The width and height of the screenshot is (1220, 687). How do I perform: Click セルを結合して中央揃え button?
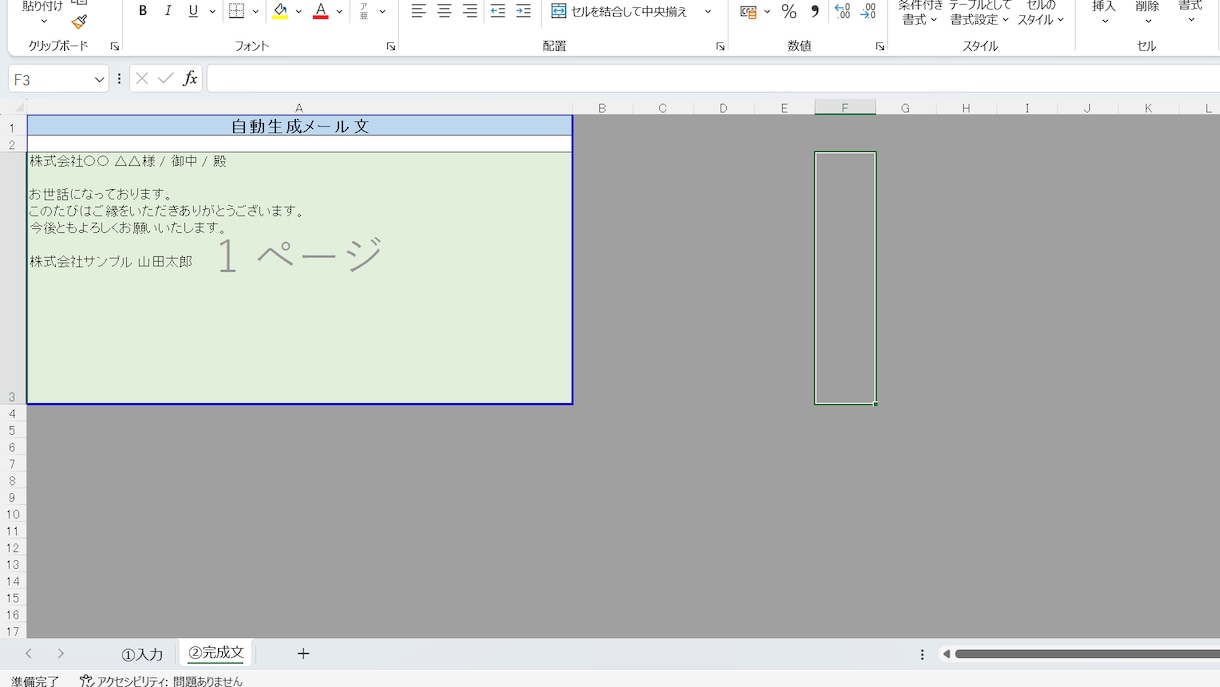coord(620,11)
